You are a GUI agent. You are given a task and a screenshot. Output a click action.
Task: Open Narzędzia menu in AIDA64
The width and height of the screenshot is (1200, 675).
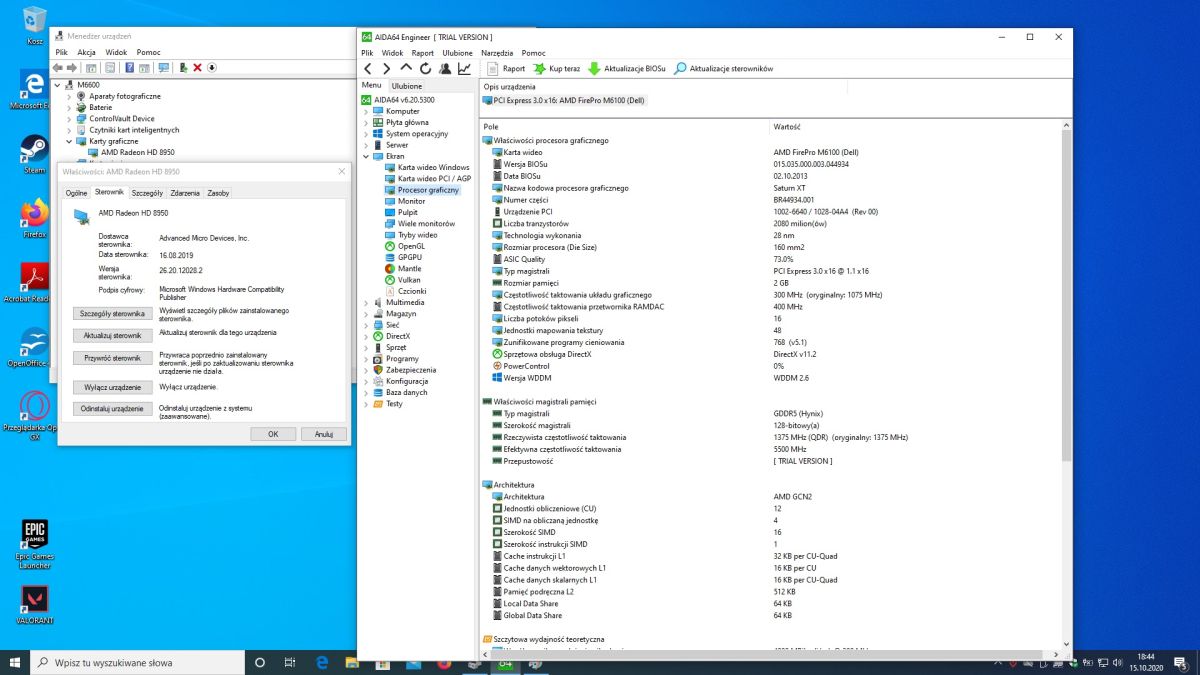pos(497,53)
